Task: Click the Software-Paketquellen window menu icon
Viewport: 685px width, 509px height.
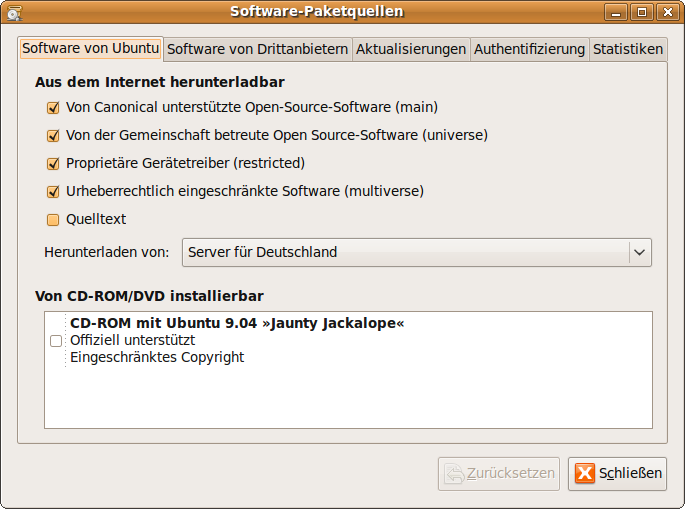Action: [x=14, y=13]
